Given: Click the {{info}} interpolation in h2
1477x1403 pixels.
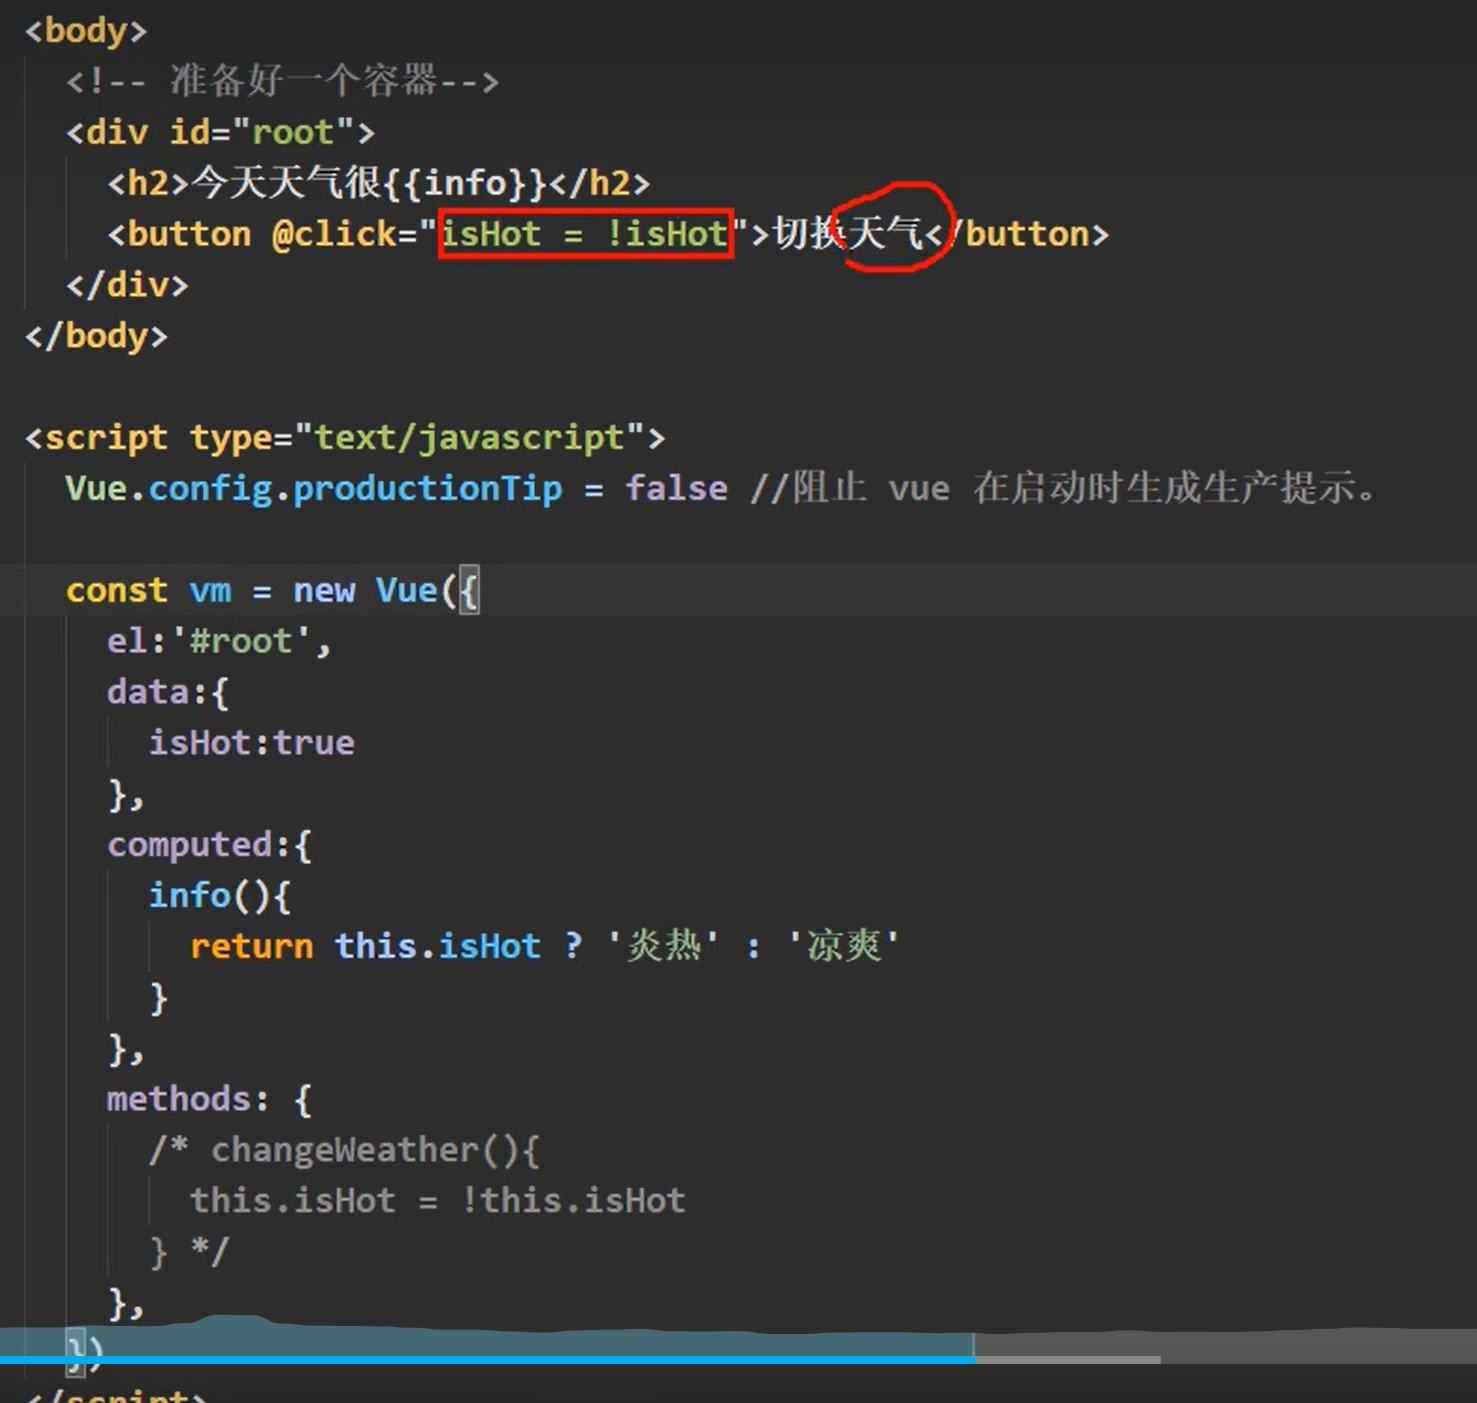Looking at the screenshot, I should 464,183.
